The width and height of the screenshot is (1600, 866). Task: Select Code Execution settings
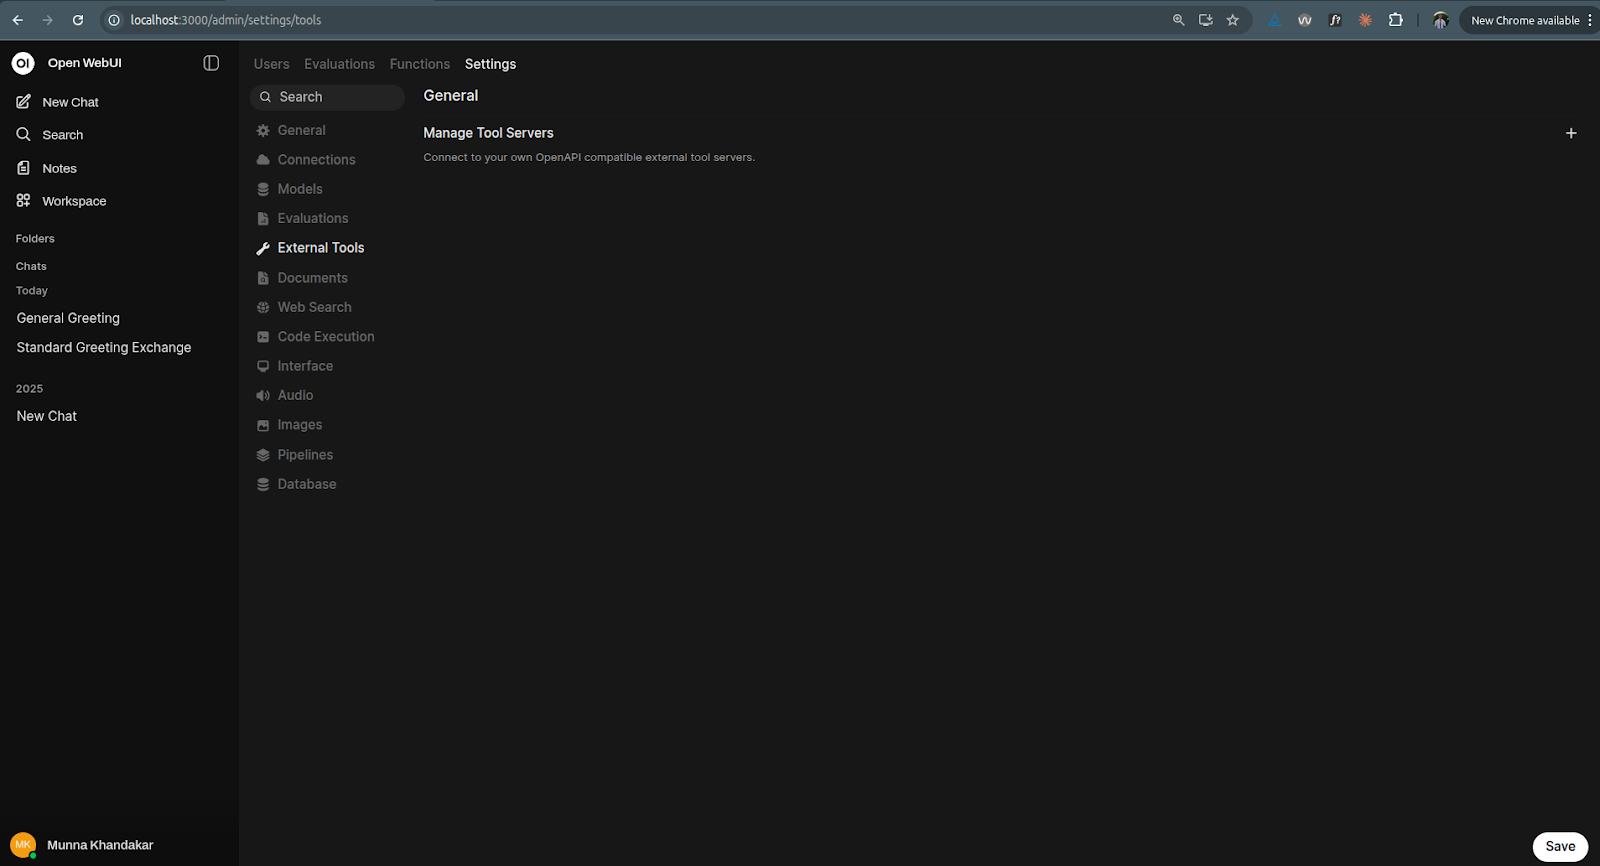point(325,337)
